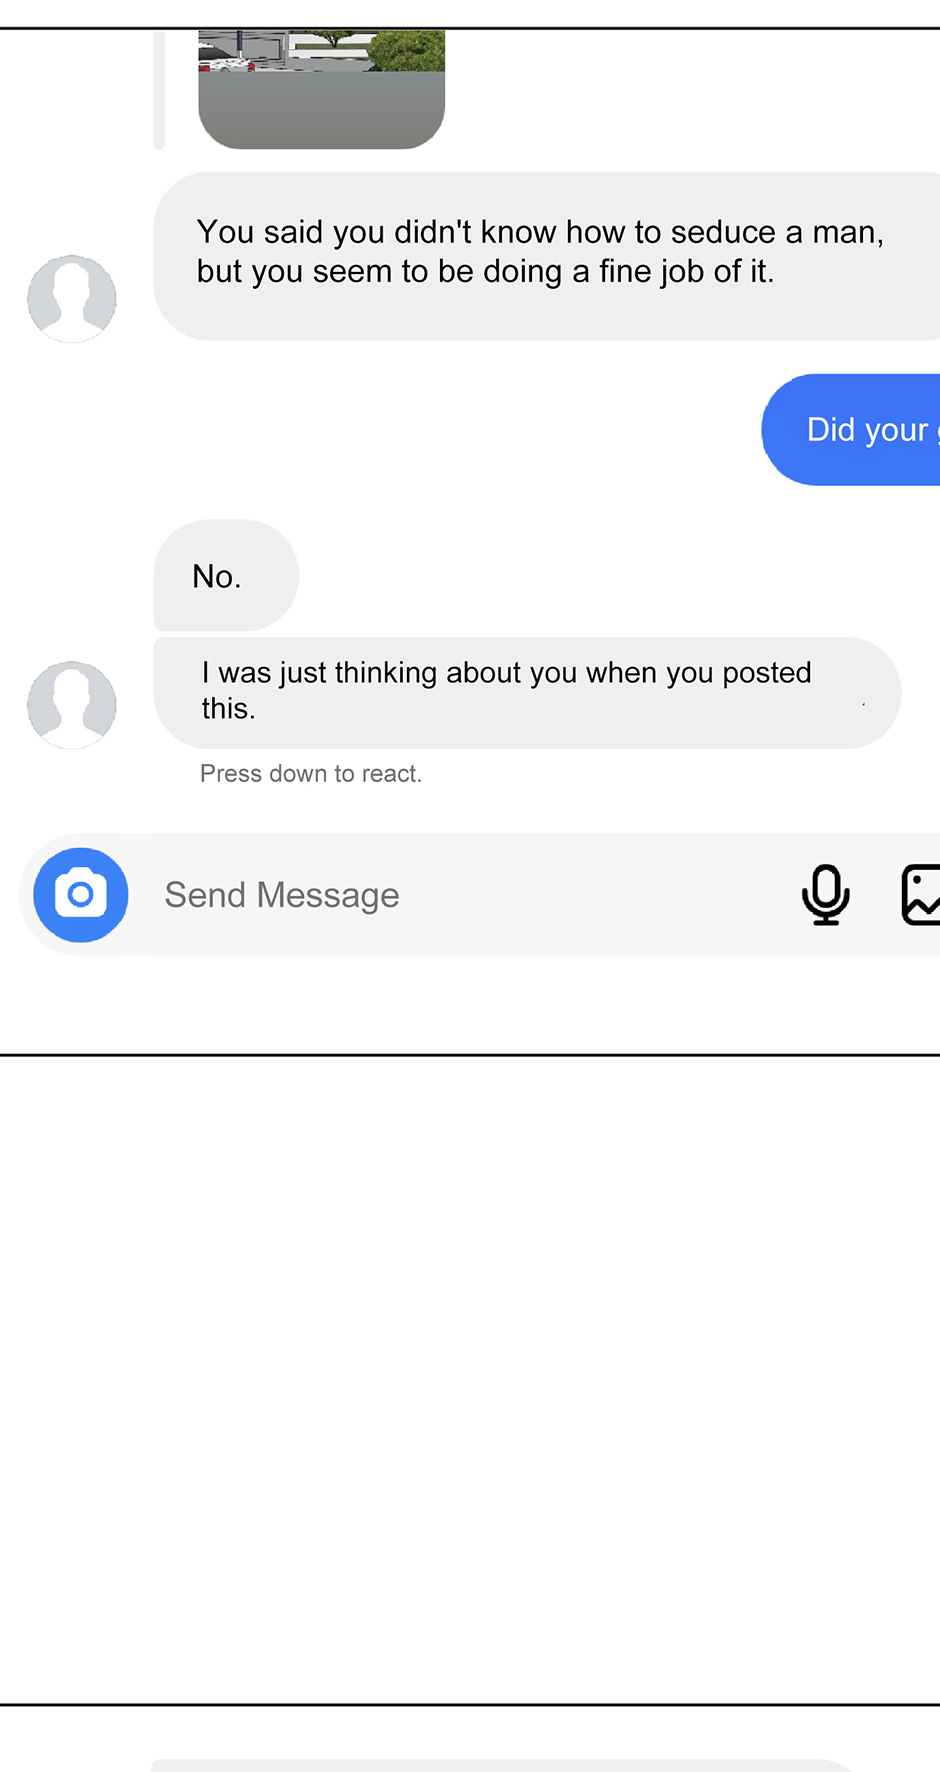Select the 'No.' reply bubble
Viewport: 940px width, 1772px height.
[225, 576]
